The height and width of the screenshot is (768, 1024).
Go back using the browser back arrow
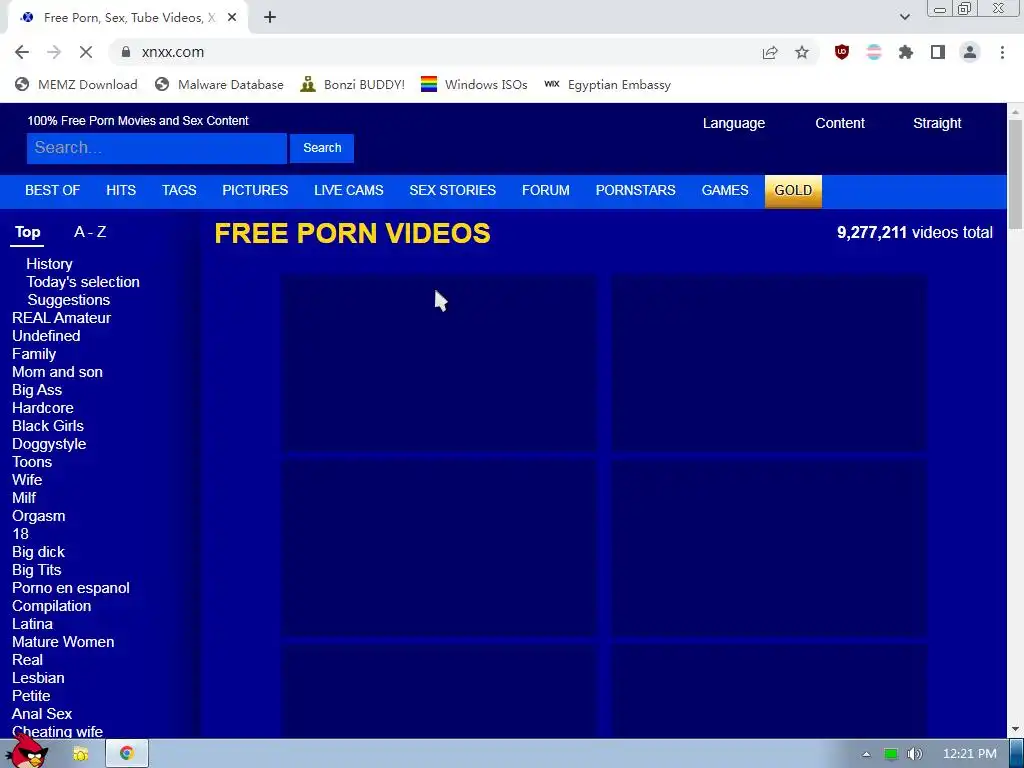tap(22, 52)
